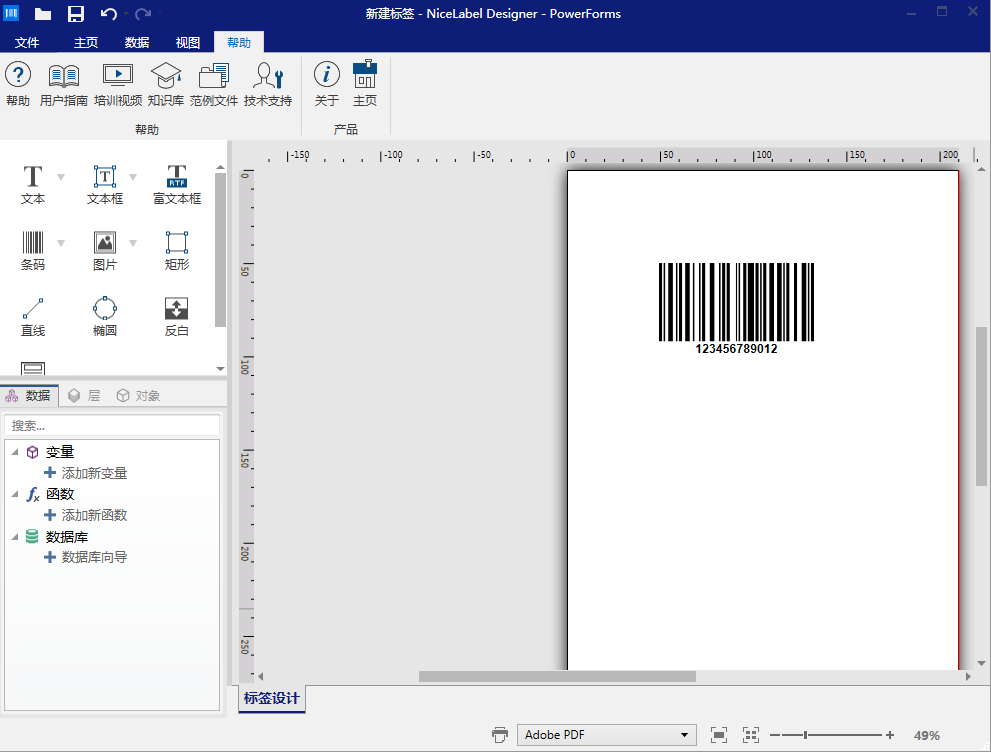Viewport: 991px width, 752px height.
Task: Open the 用户指南 user guide
Action: (x=64, y=84)
